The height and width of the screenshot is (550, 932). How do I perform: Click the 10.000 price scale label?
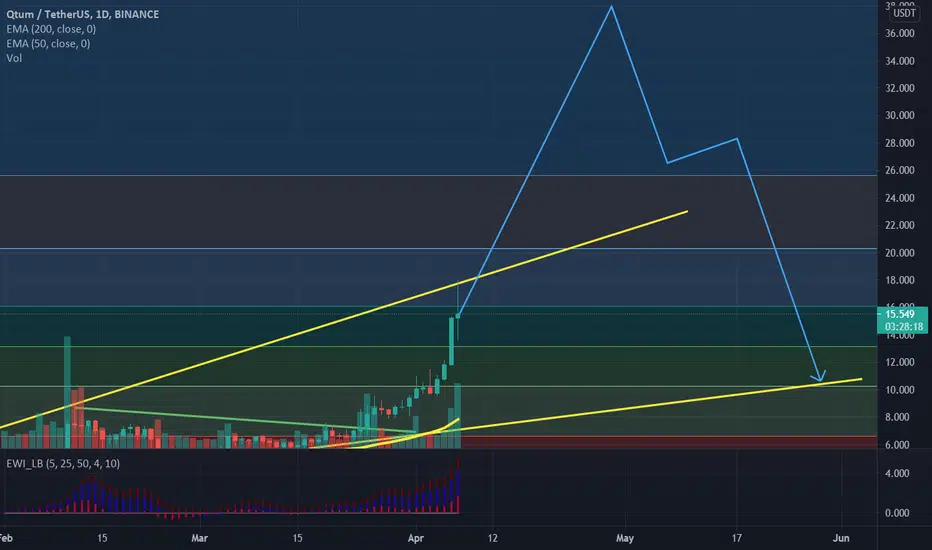[899, 390]
